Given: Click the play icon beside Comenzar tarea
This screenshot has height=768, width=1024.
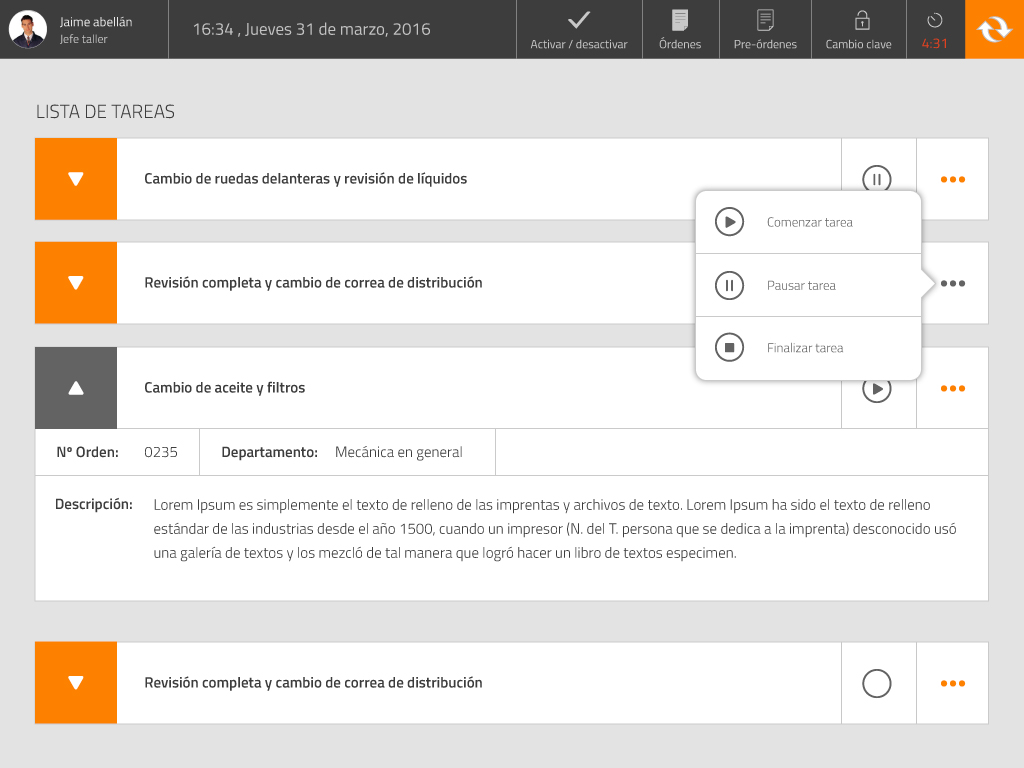Looking at the screenshot, I should point(729,222).
